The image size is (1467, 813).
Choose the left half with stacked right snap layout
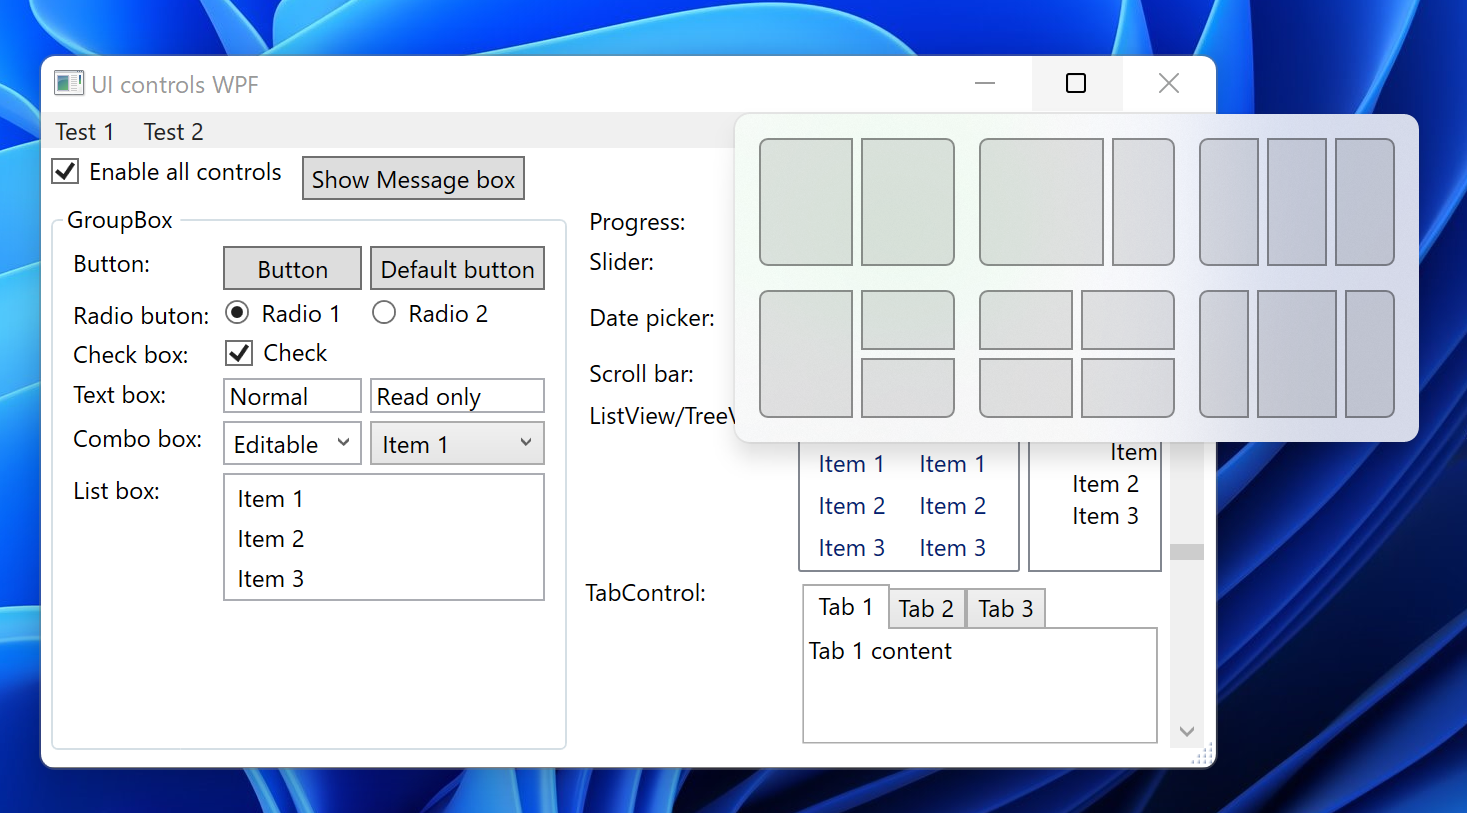(x=856, y=353)
